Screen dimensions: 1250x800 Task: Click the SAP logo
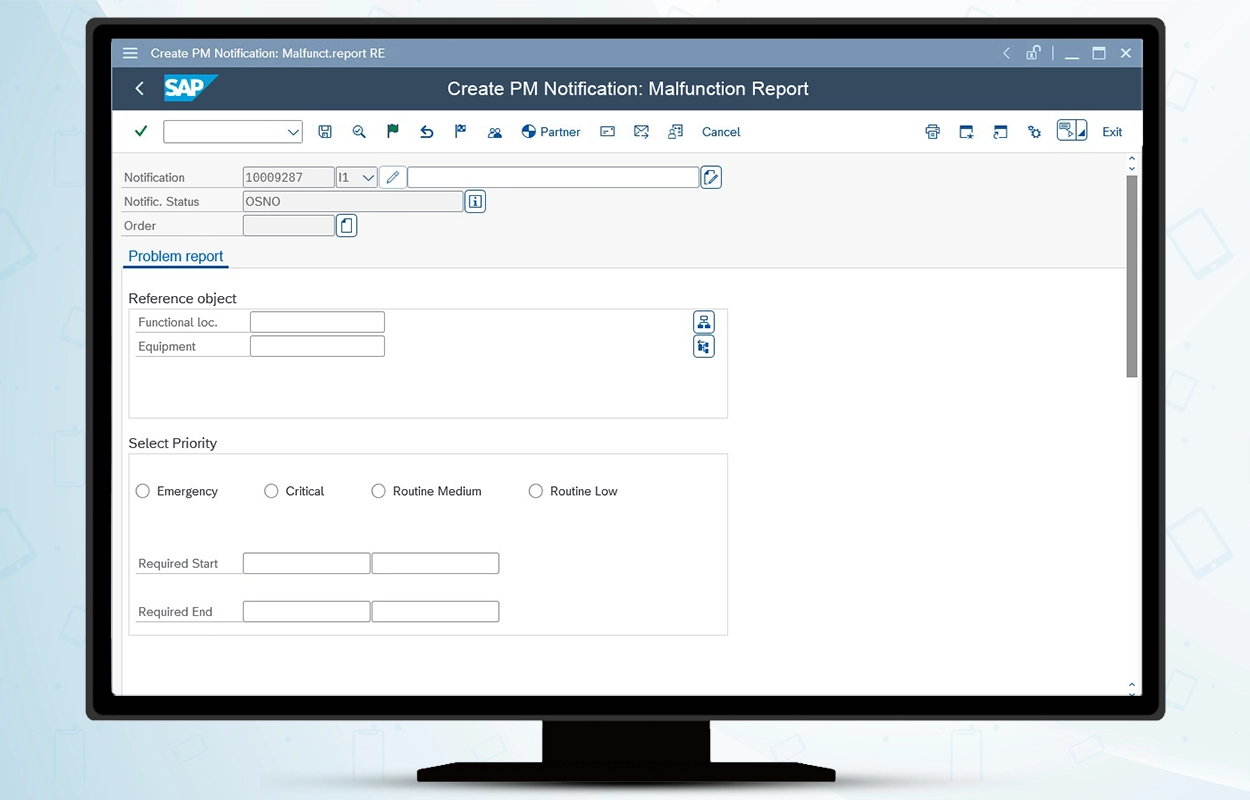(190, 88)
